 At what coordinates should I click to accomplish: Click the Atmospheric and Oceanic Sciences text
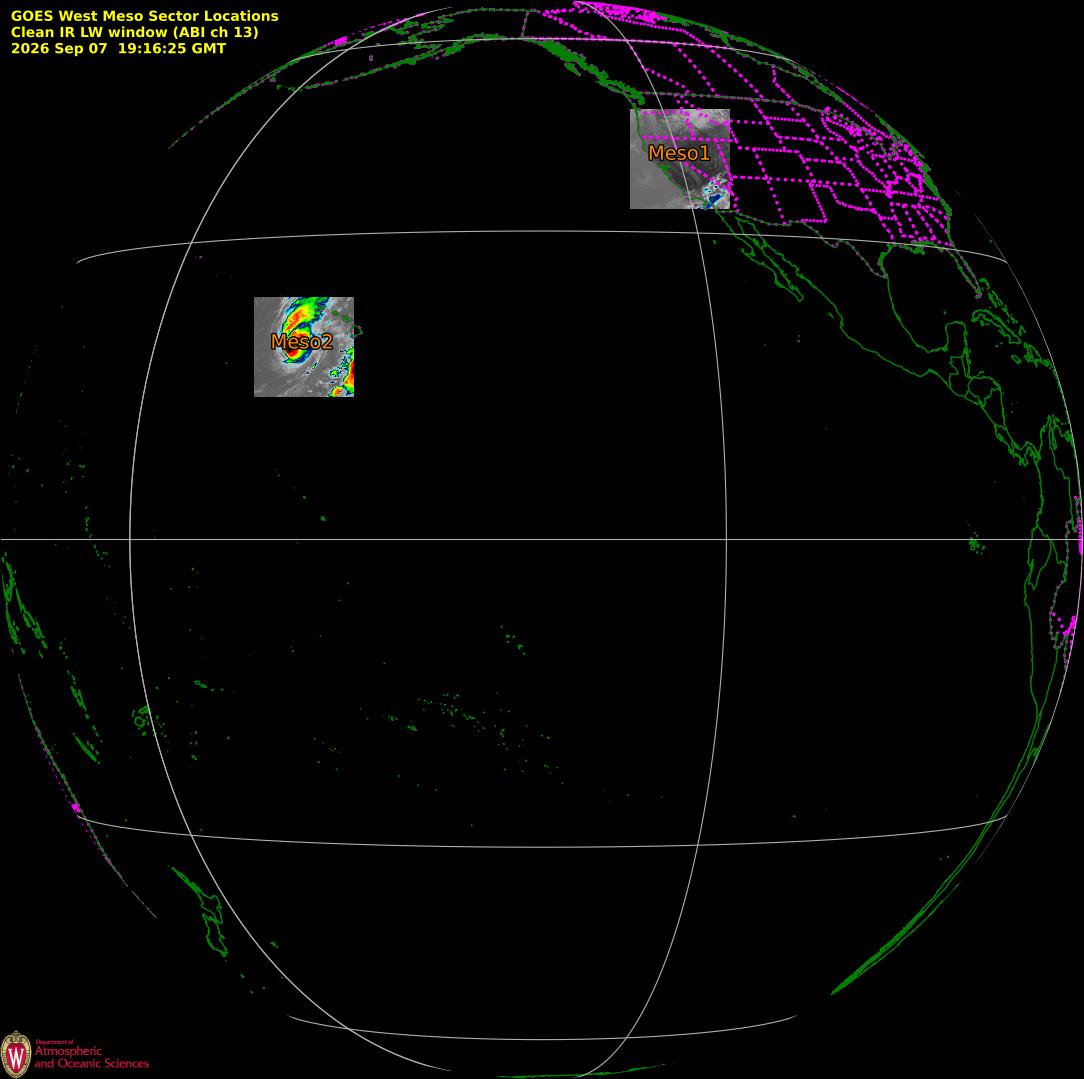point(91,1057)
